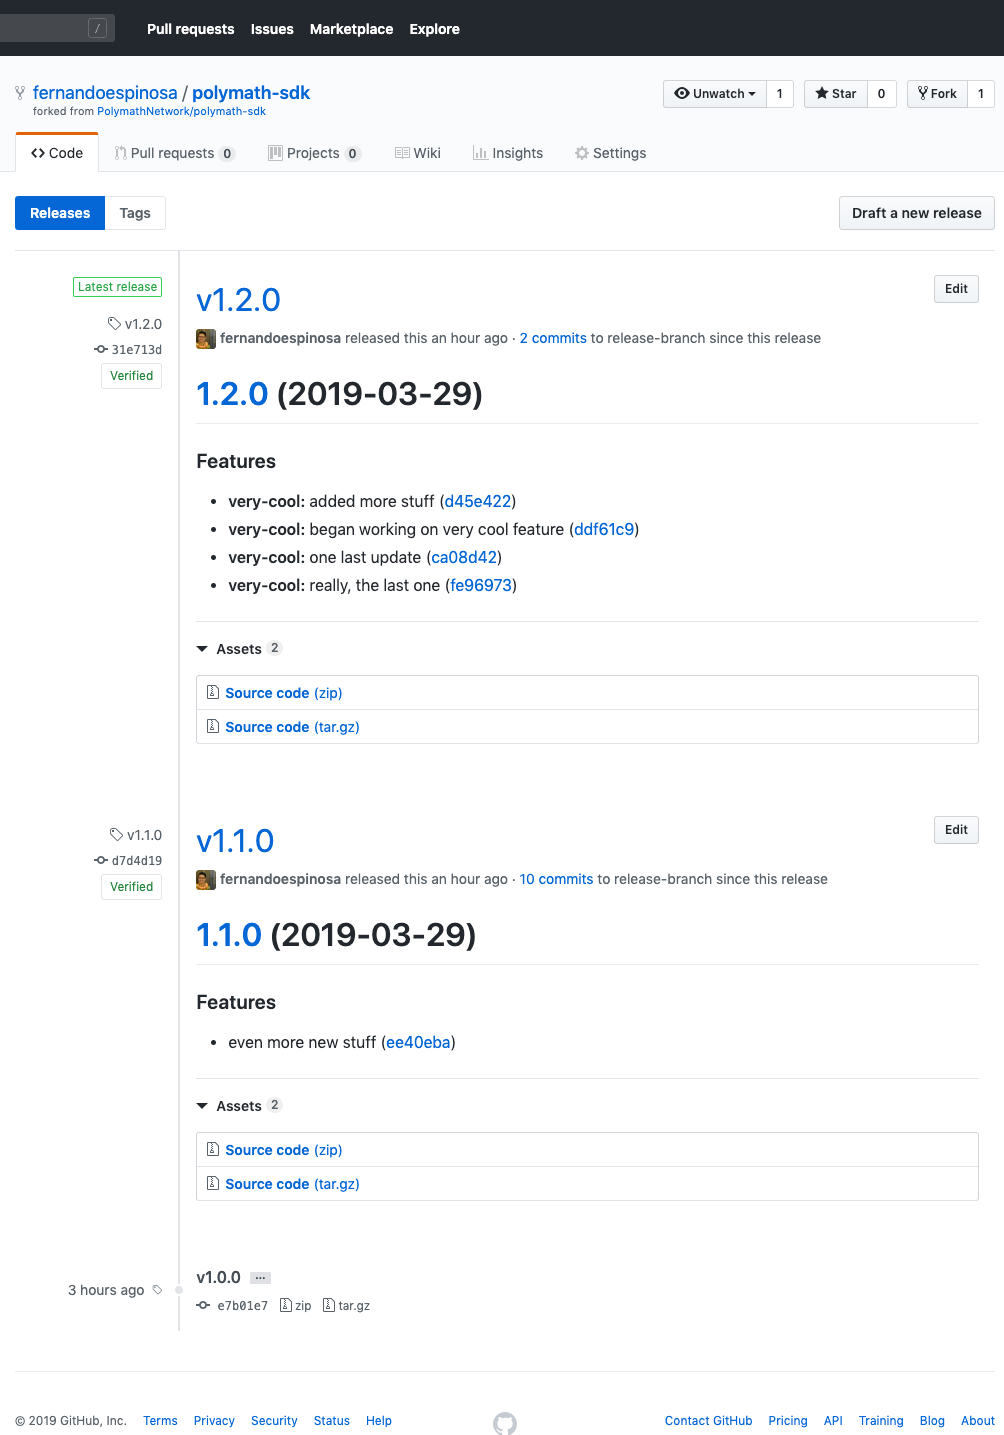Collapse the v1.2.0 Assets section
The height and width of the screenshot is (1435, 1004).
point(239,649)
